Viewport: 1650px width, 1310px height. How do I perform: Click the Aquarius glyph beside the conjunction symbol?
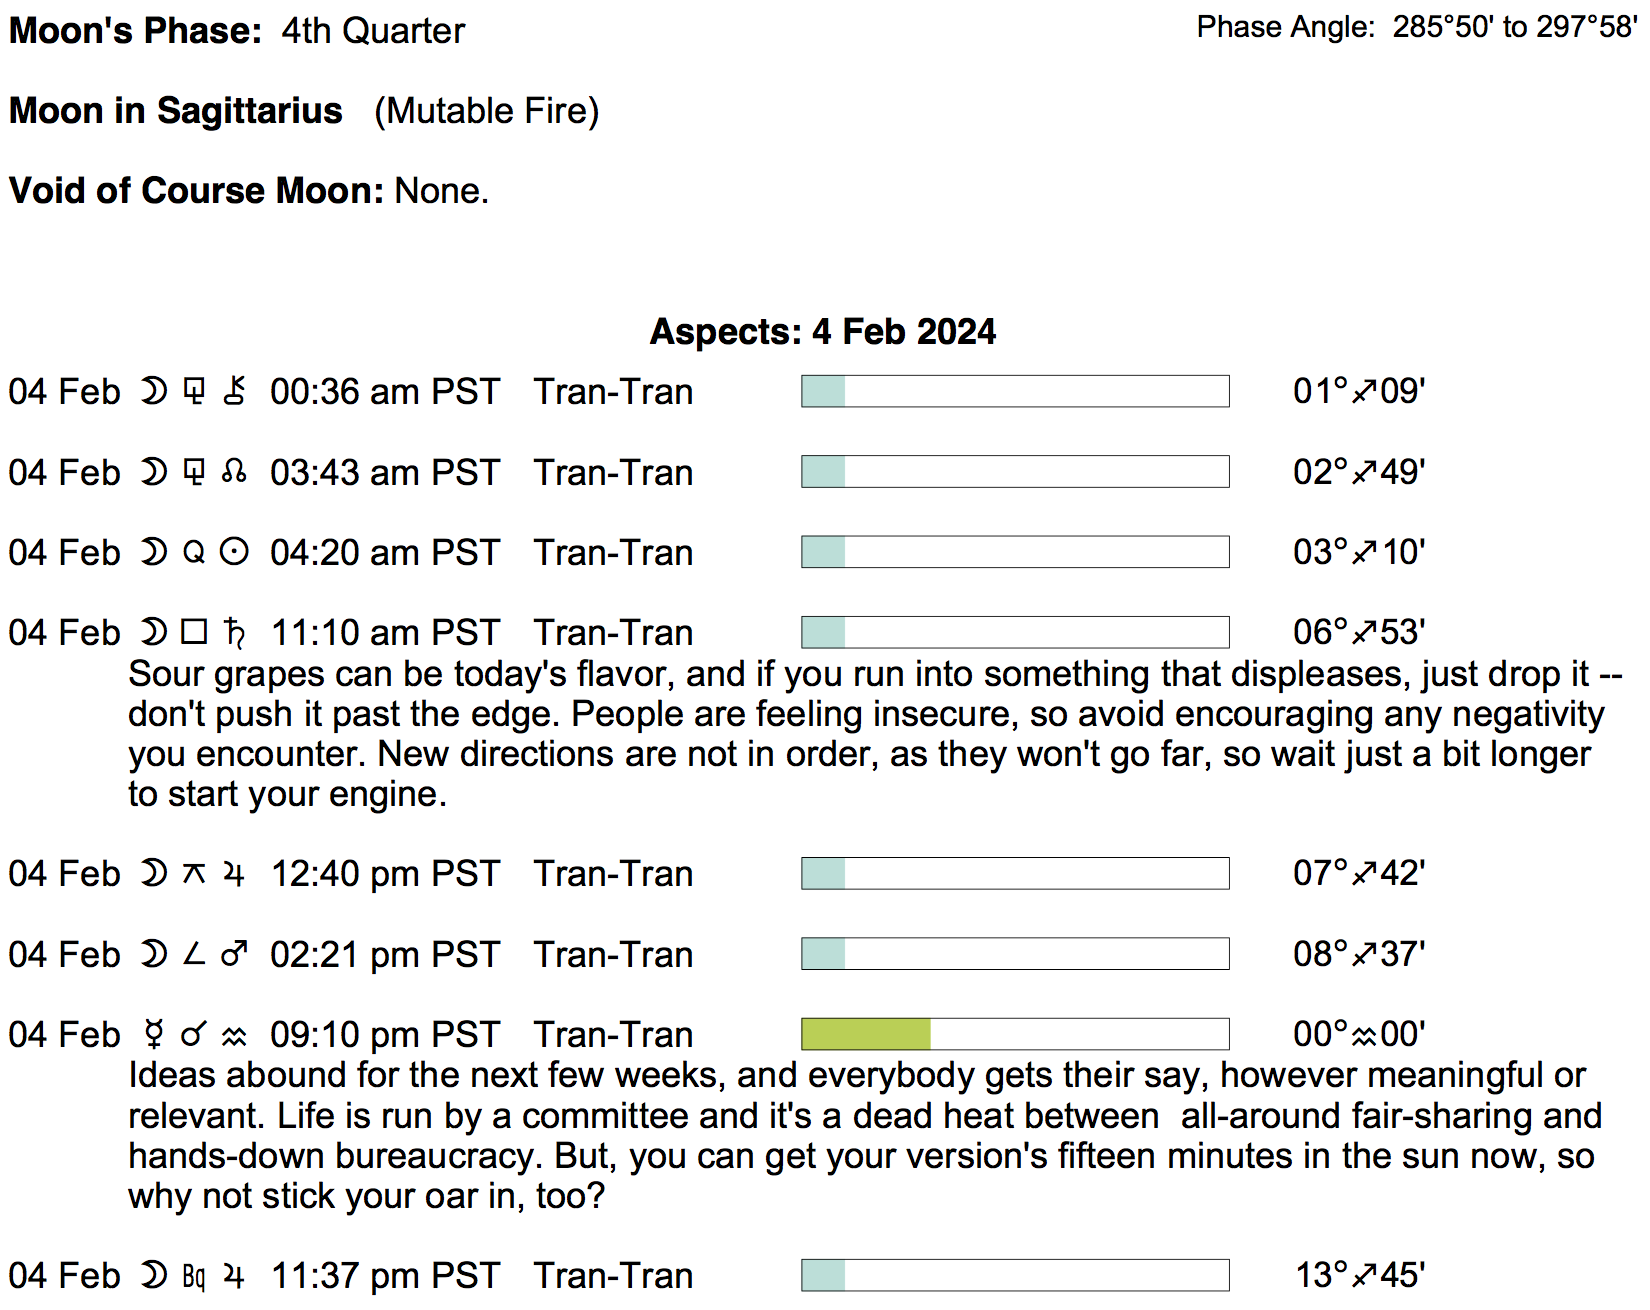[235, 1035]
